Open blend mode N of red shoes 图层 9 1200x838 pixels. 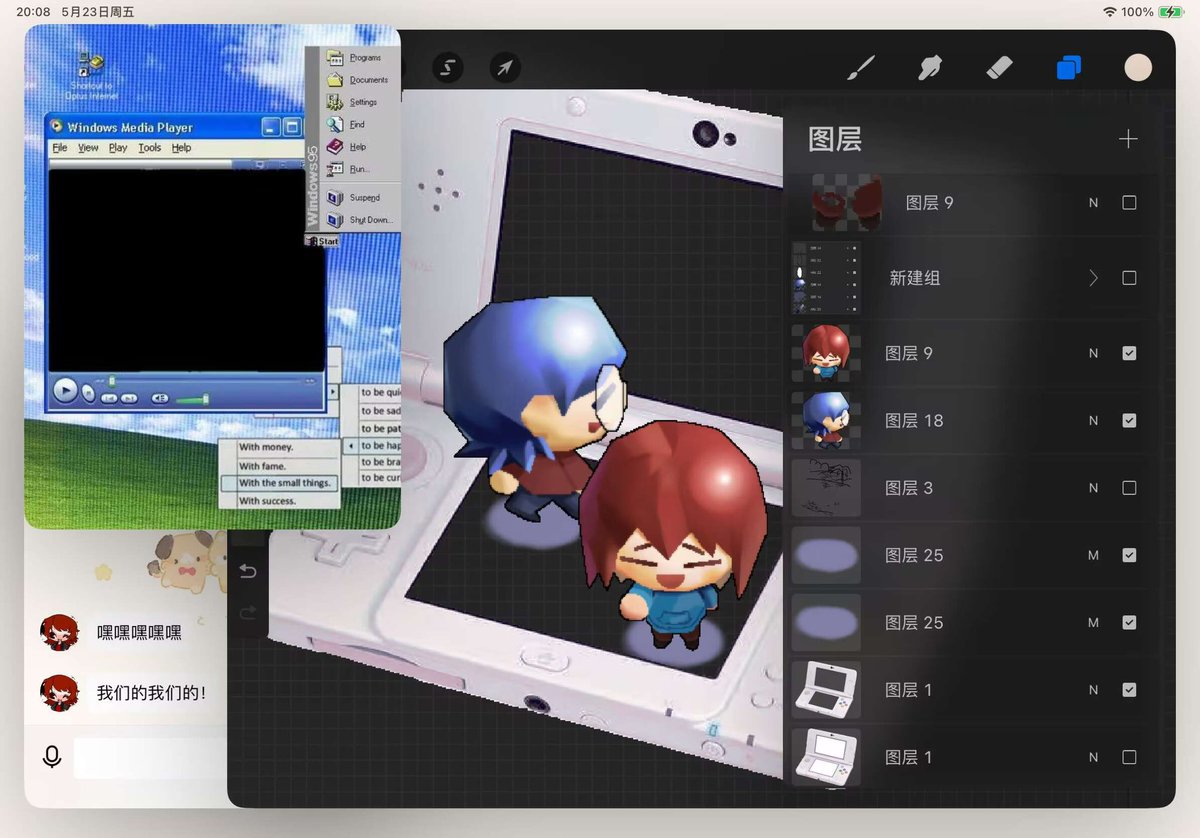1093,203
